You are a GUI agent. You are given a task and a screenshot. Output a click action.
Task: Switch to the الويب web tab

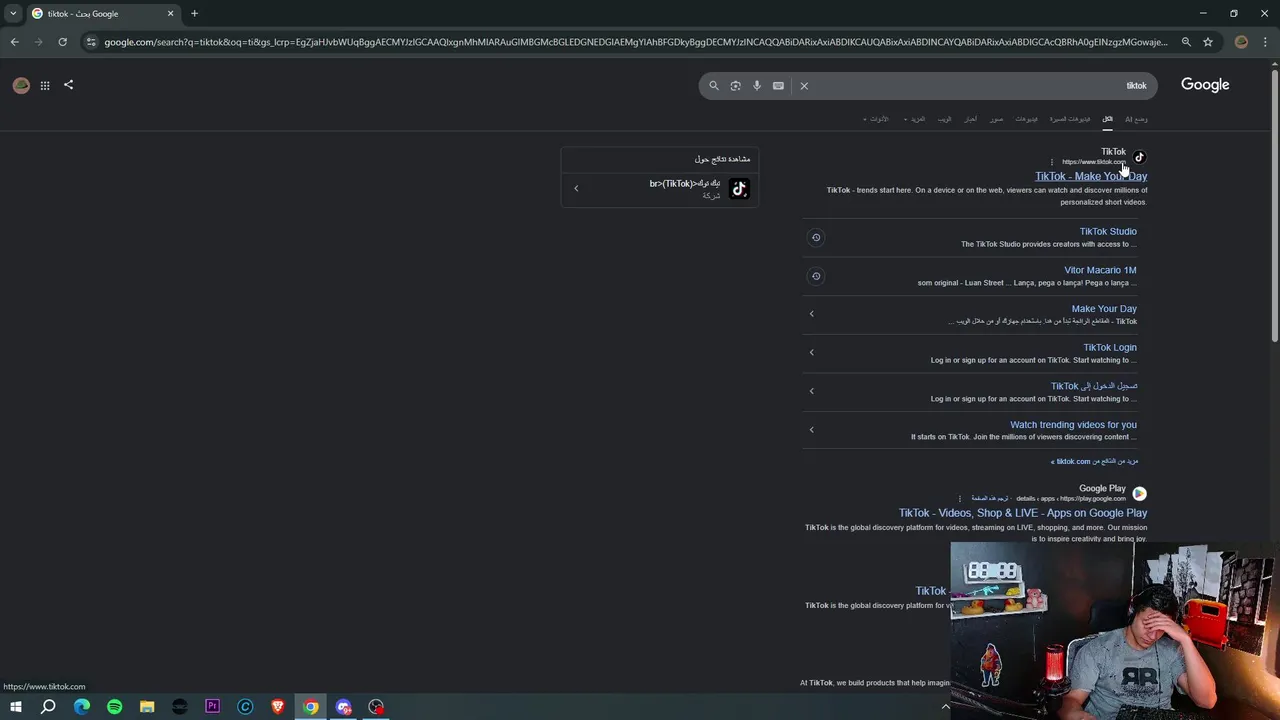(944, 119)
